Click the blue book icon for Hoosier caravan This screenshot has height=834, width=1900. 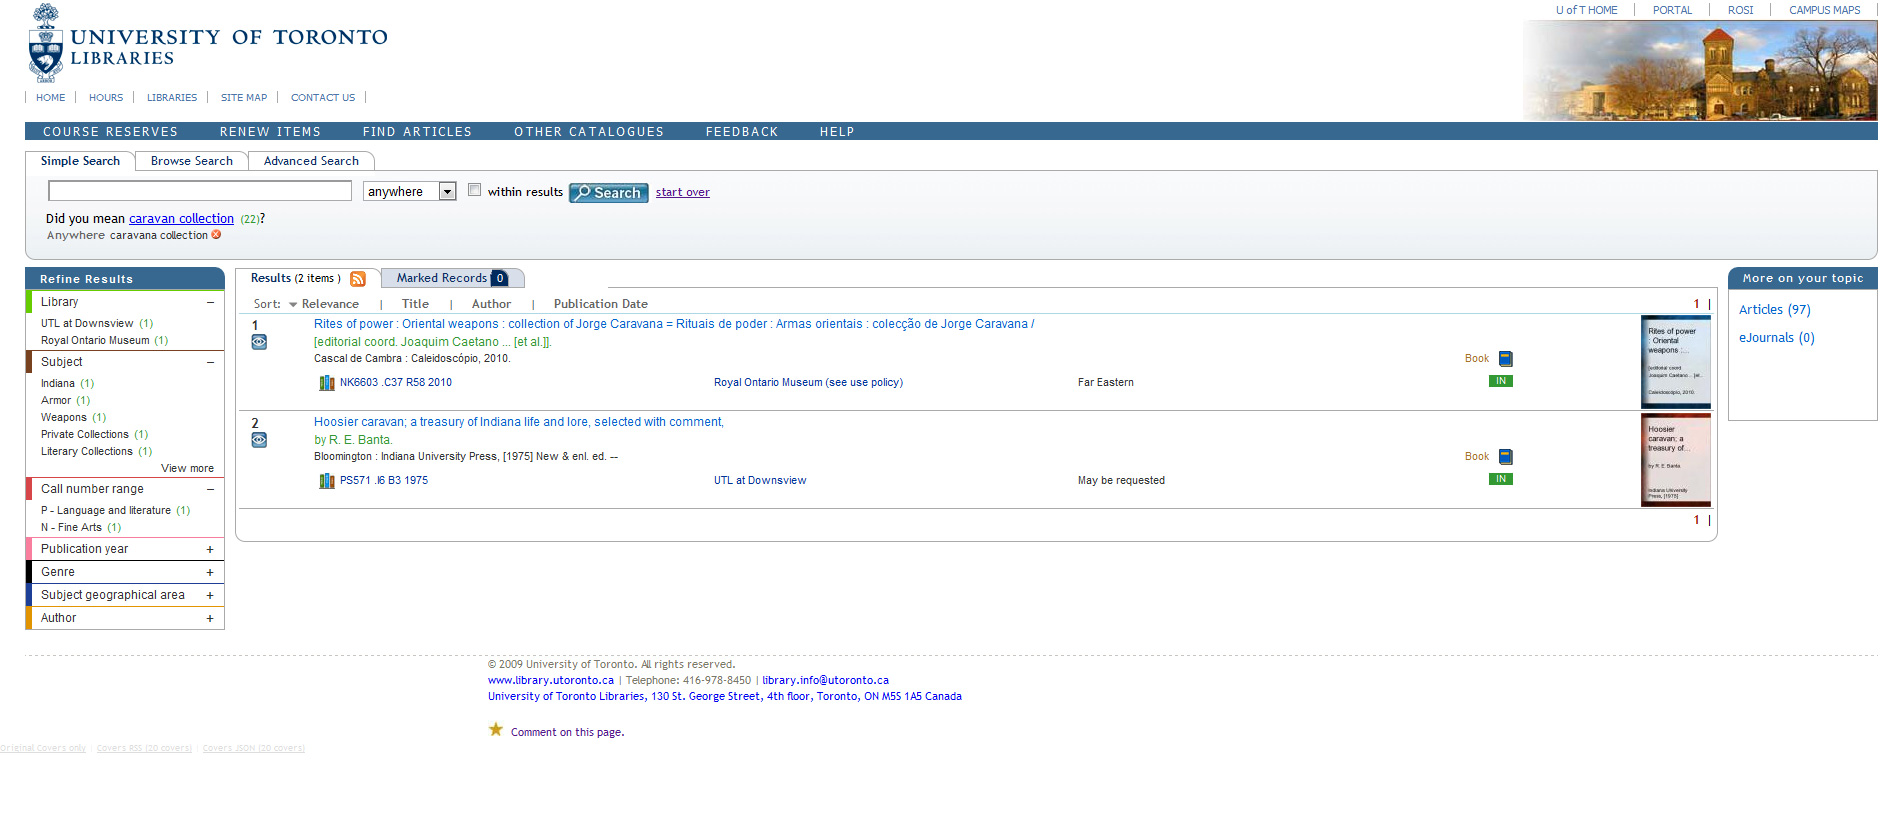pos(1505,457)
